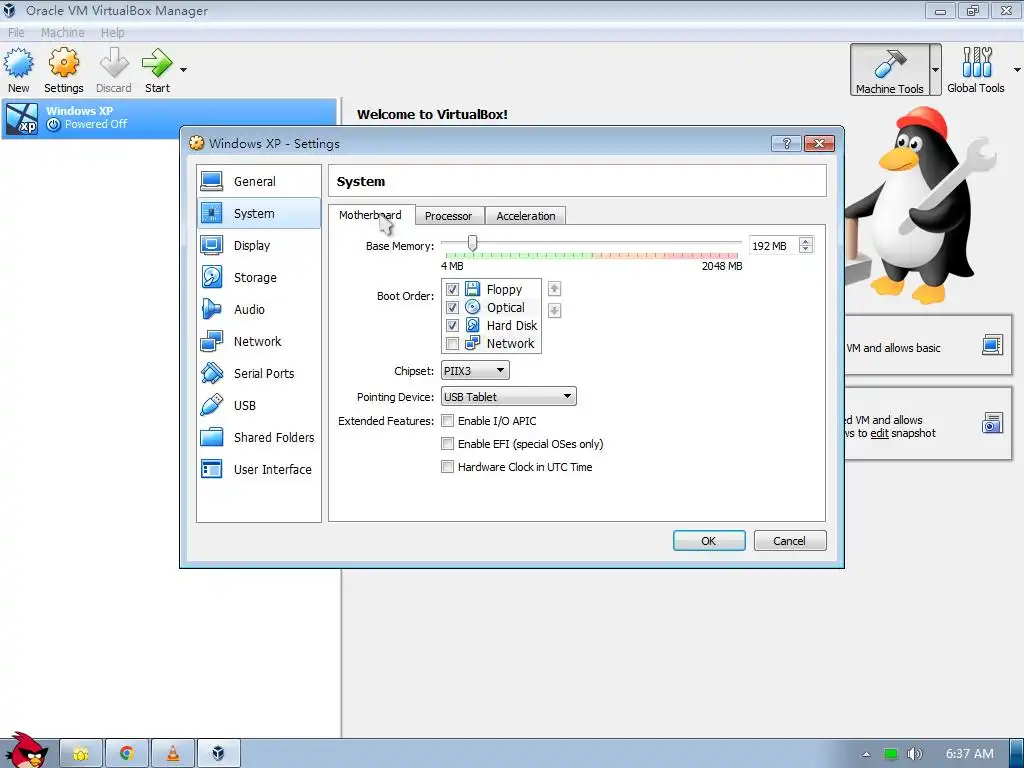
Task: Show hidden system tray icons
Action: (x=866, y=754)
